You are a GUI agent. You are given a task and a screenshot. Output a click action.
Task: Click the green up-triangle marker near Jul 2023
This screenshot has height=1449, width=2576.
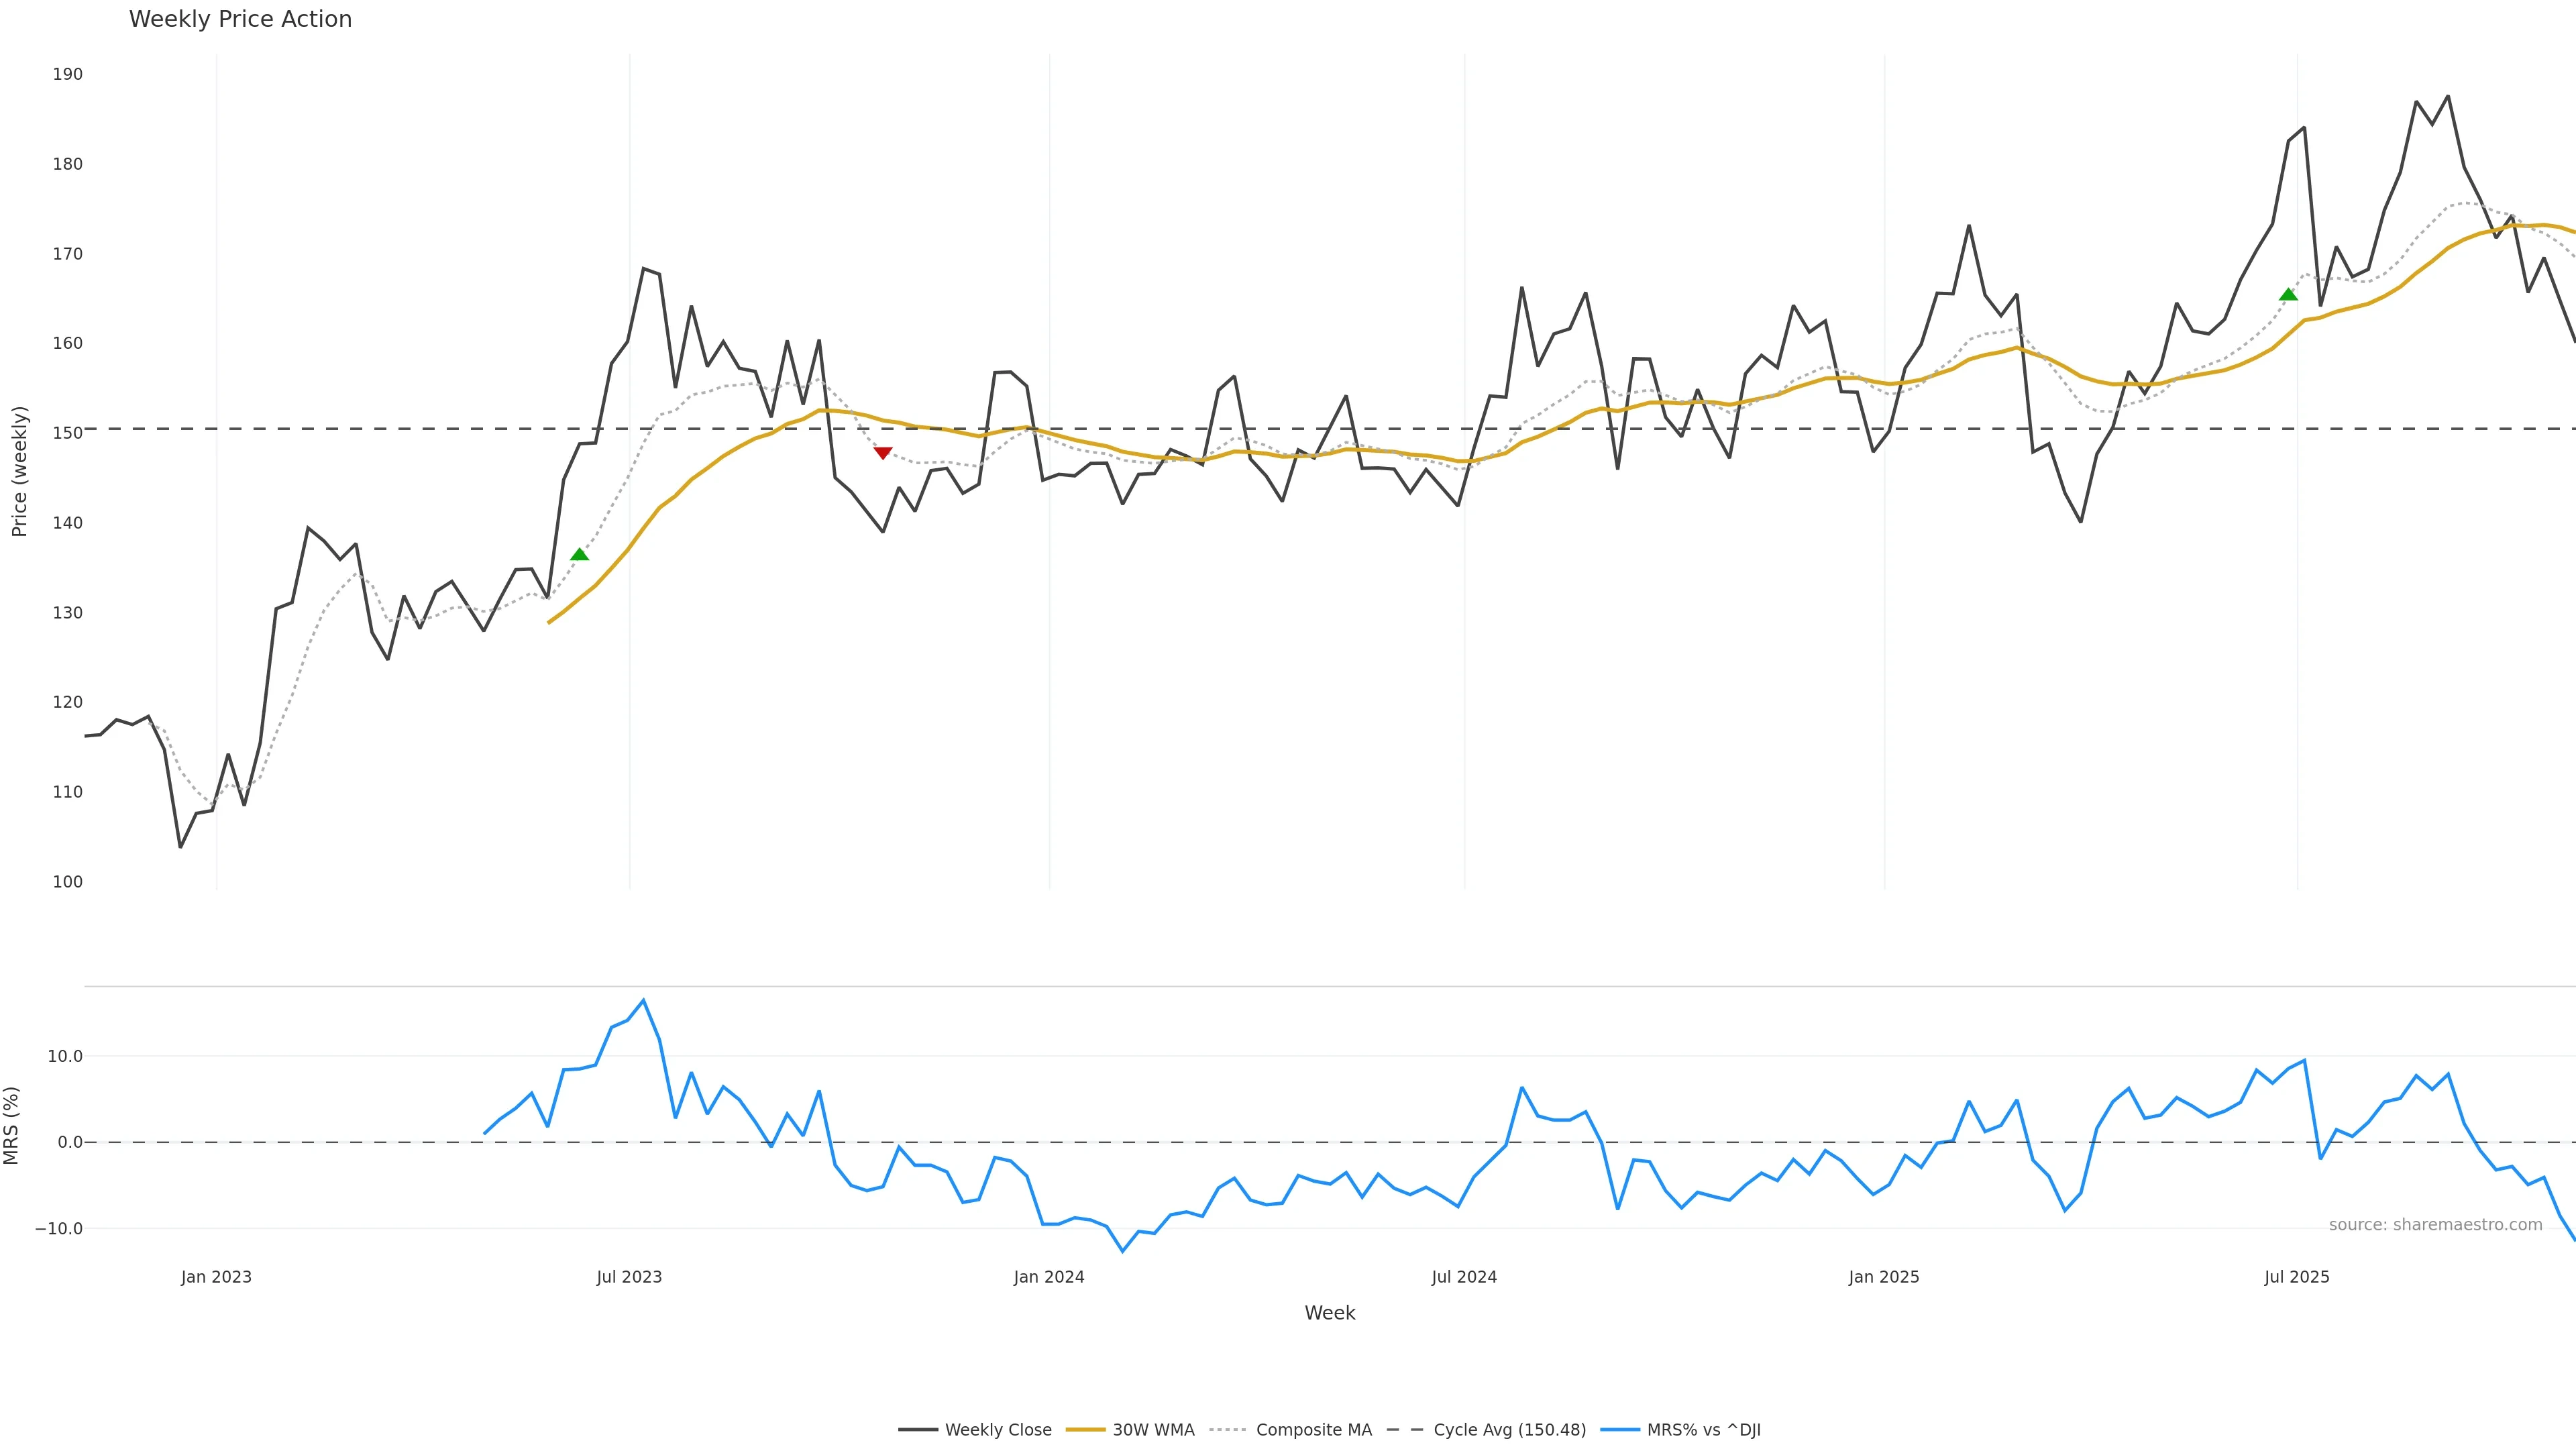(579, 555)
